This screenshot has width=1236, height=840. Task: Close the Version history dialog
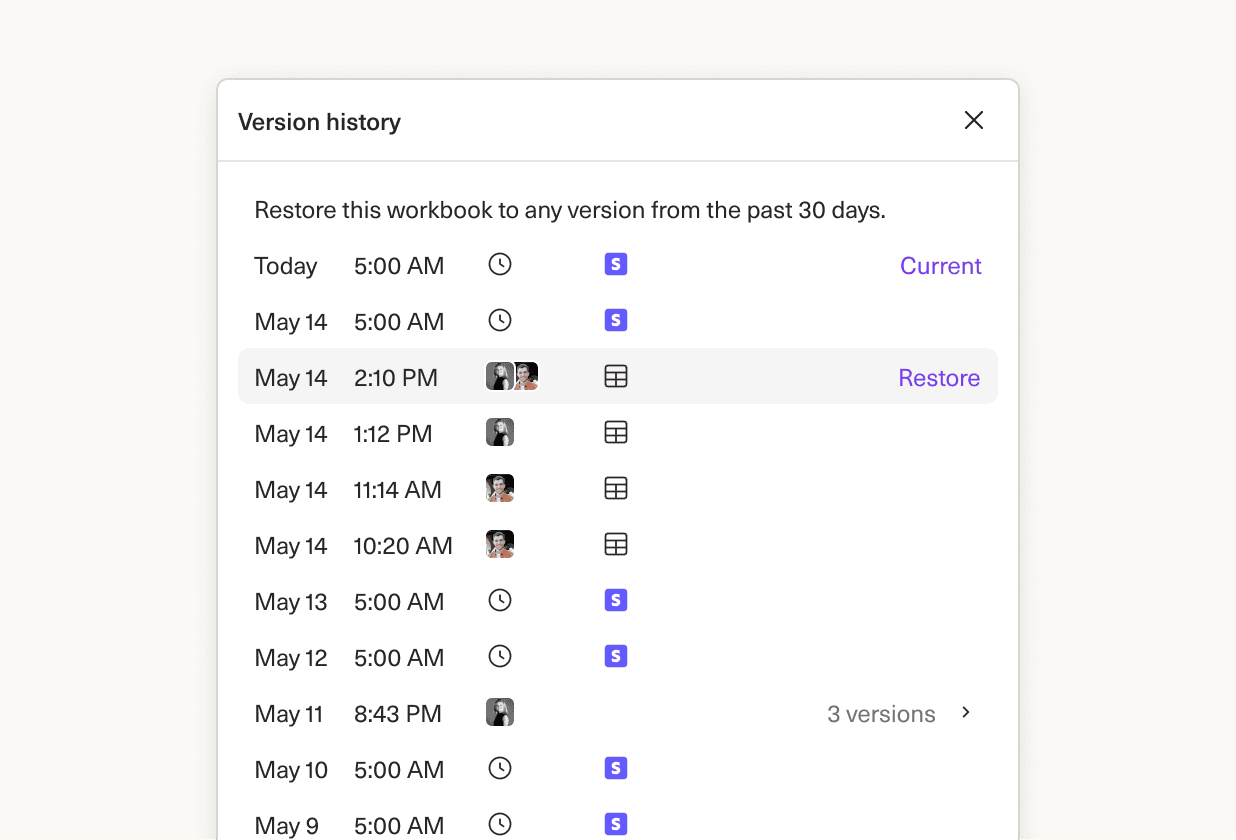[973, 119]
